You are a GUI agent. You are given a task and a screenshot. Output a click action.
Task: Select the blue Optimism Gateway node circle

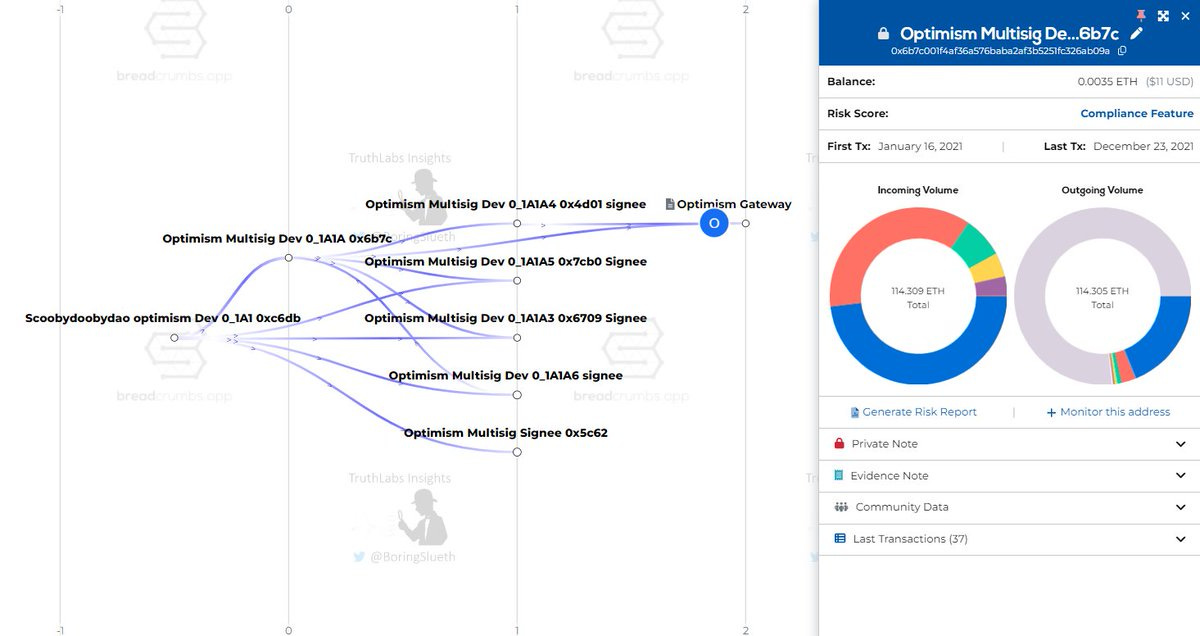click(714, 224)
